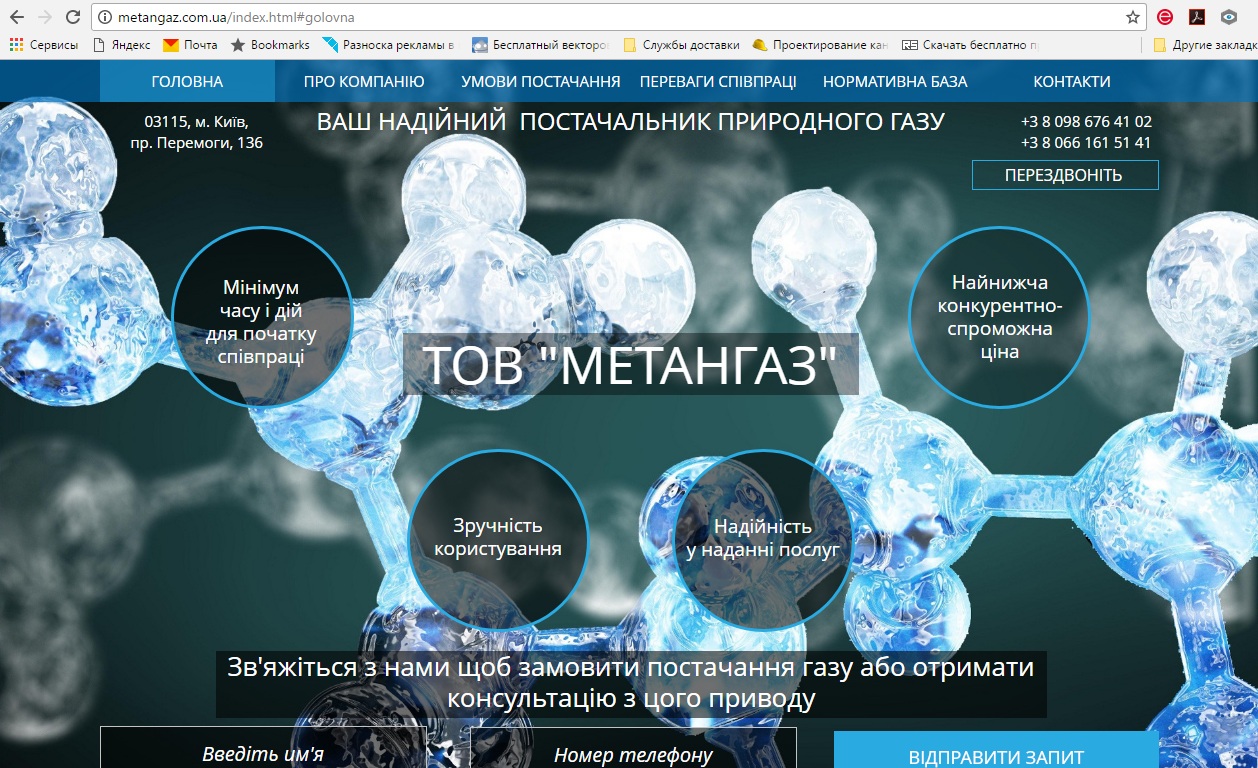The height and width of the screenshot is (768, 1258).
Task: Click the ТОВ "МЕТАНГАЗ" title
Action: pos(630,364)
